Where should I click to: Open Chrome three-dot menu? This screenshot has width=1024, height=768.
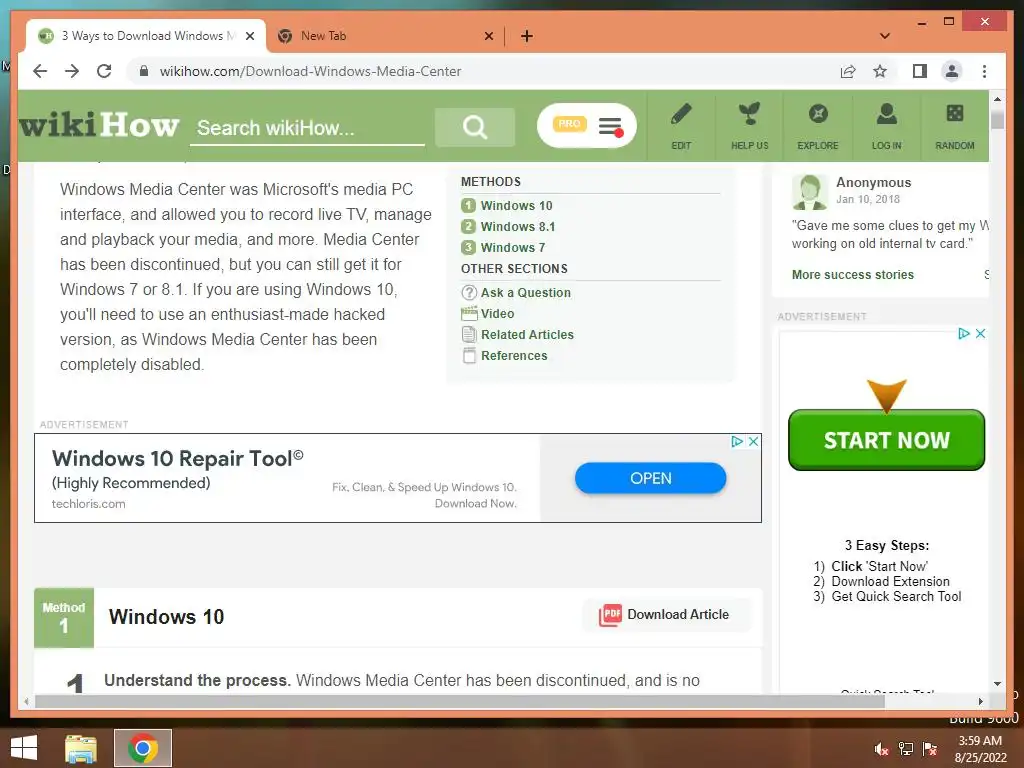(984, 71)
